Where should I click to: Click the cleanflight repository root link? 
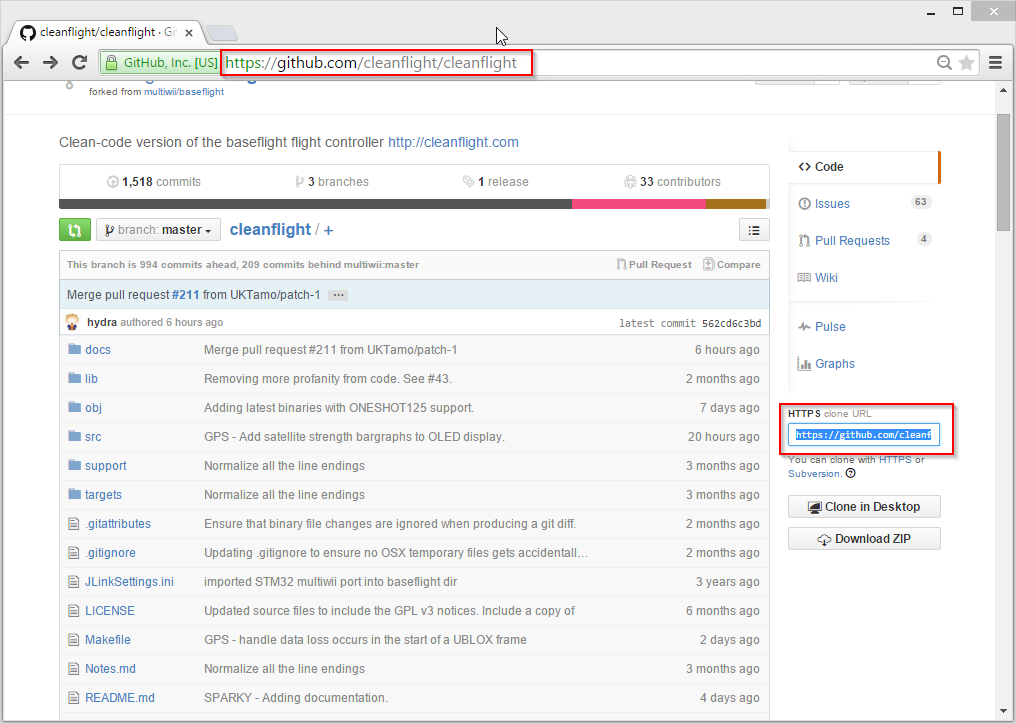pyautogui.click(x=270, y=229)
